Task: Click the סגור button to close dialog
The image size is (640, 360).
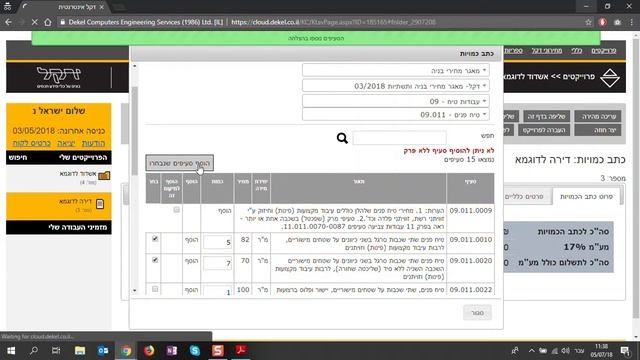Action: tap(477, 313)
